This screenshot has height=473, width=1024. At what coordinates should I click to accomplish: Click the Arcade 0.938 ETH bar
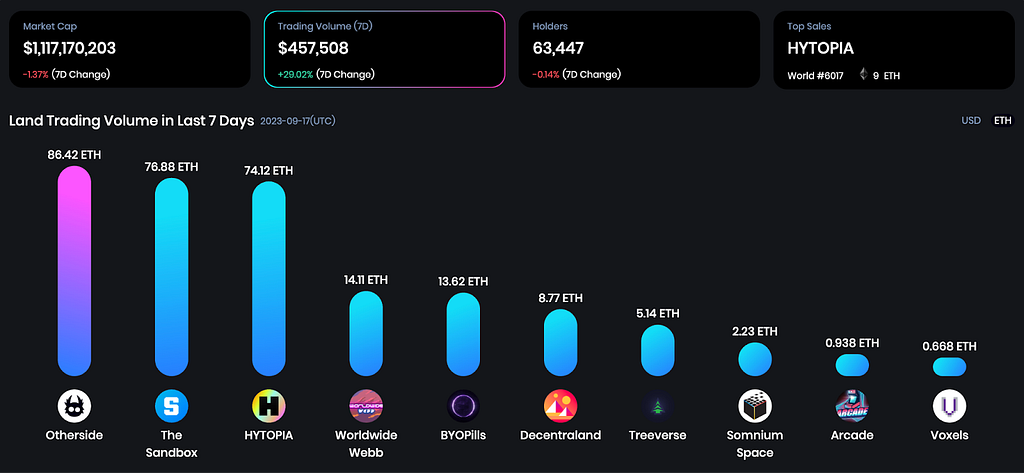pos(852,365)
